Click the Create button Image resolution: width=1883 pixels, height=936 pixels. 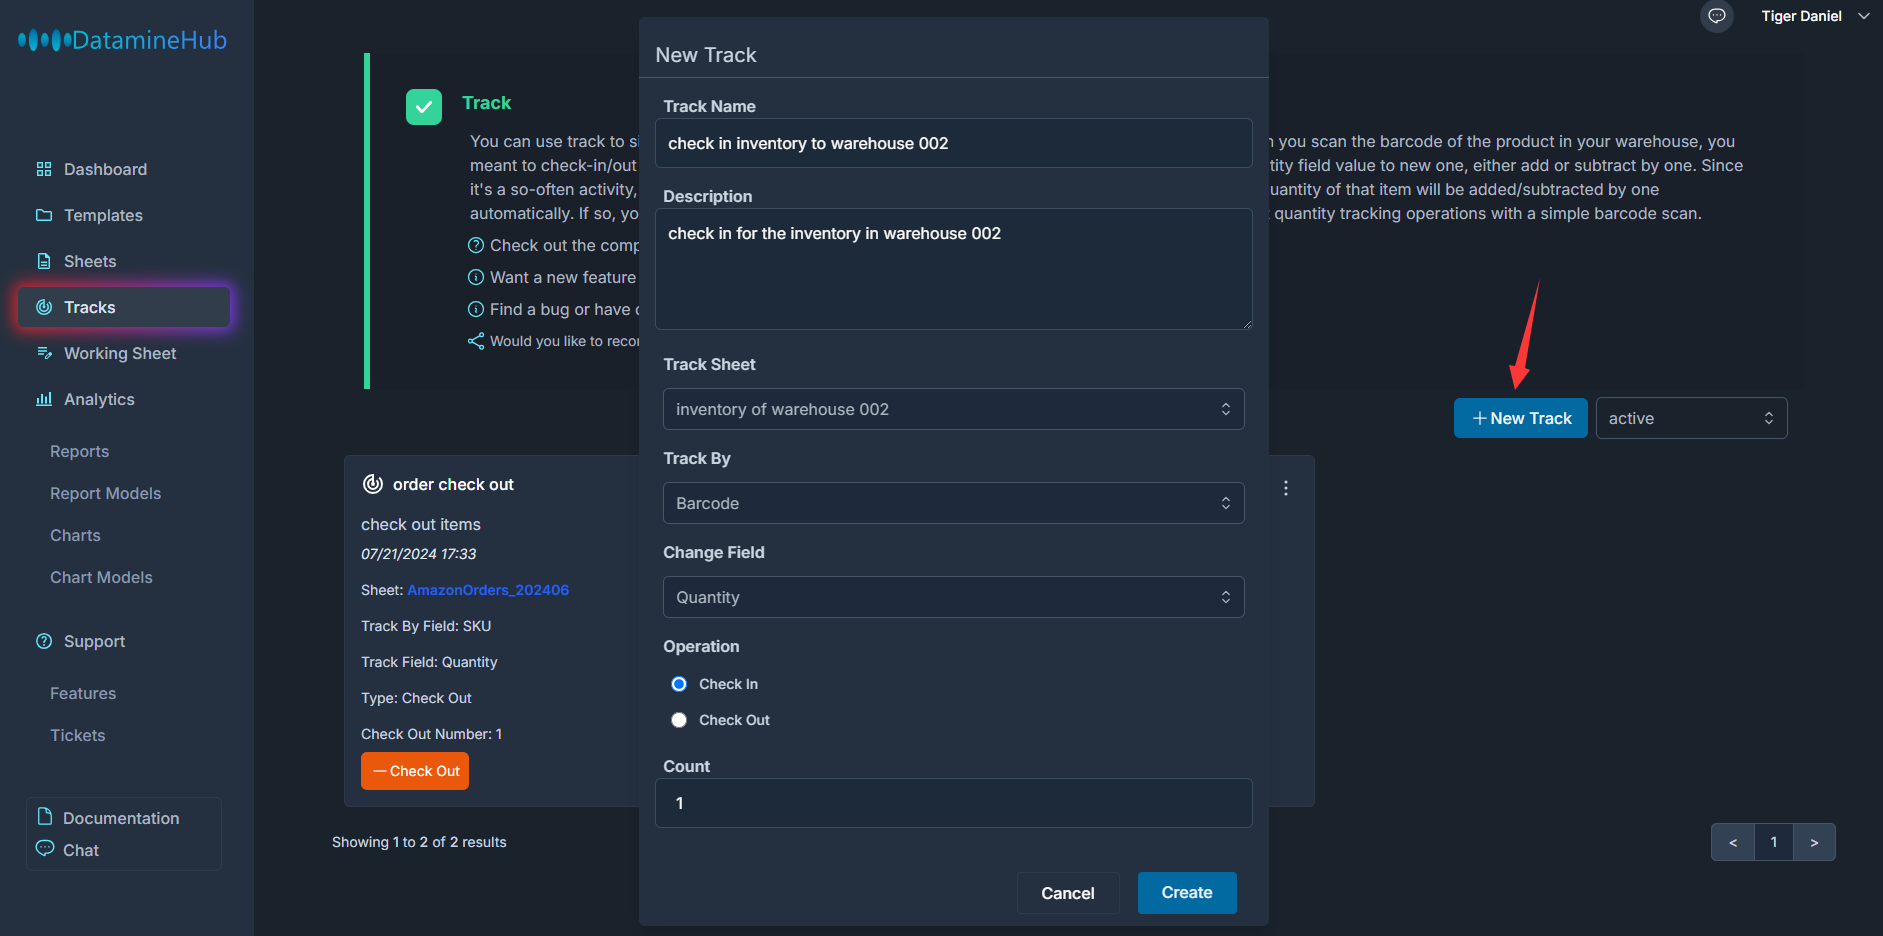[1187, 893]
